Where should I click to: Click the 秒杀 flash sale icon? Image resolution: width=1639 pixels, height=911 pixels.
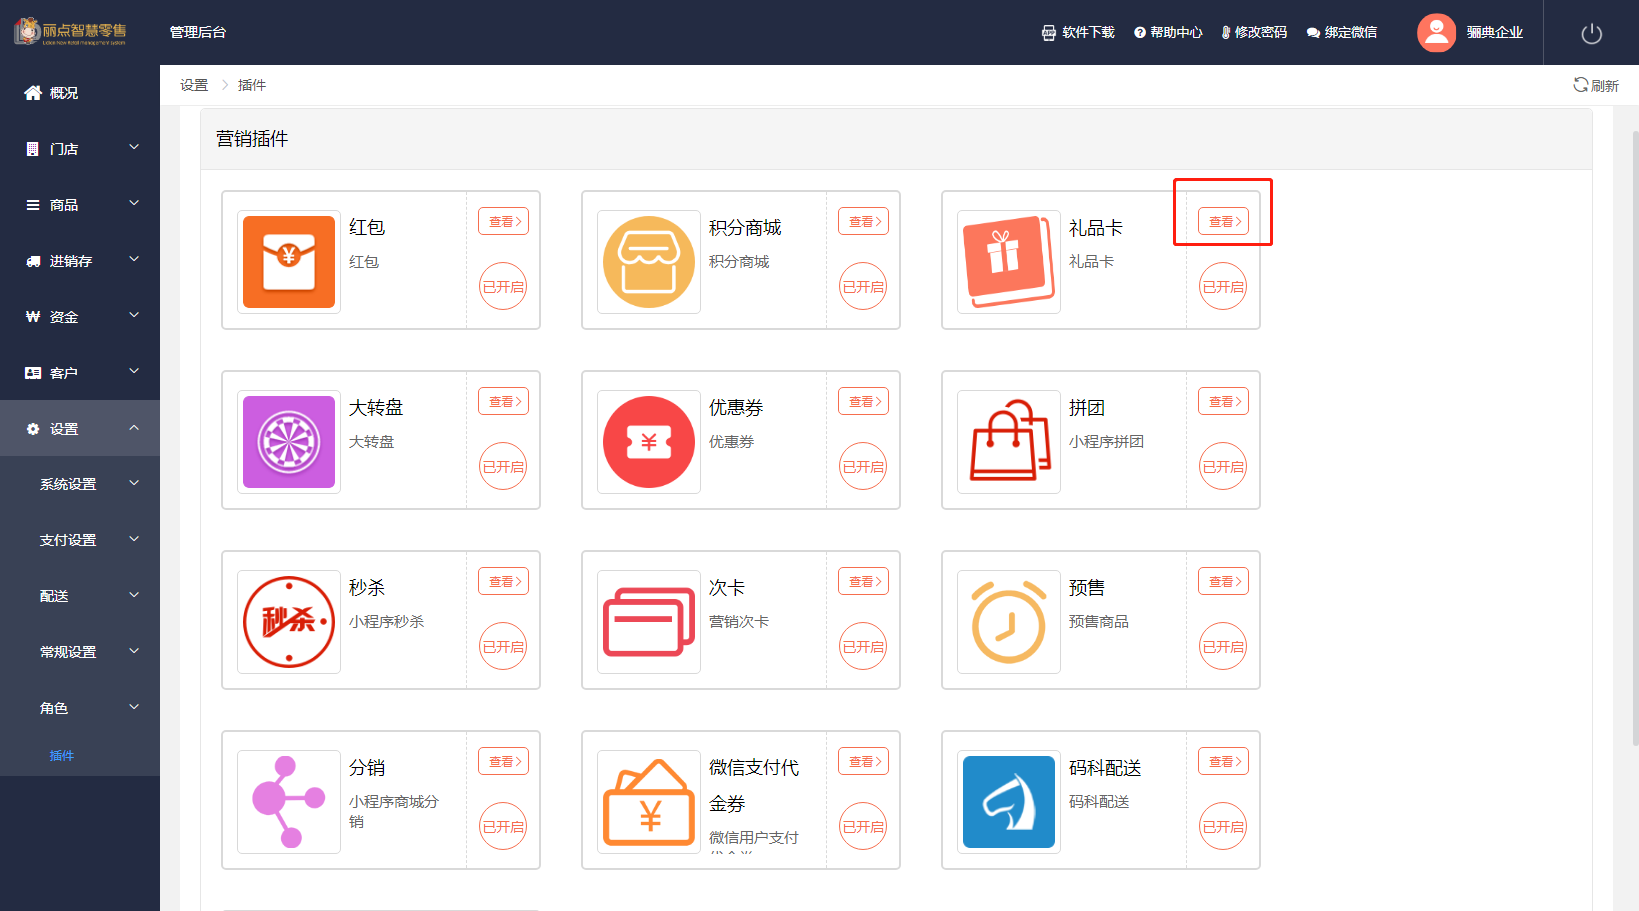(289, 622)
